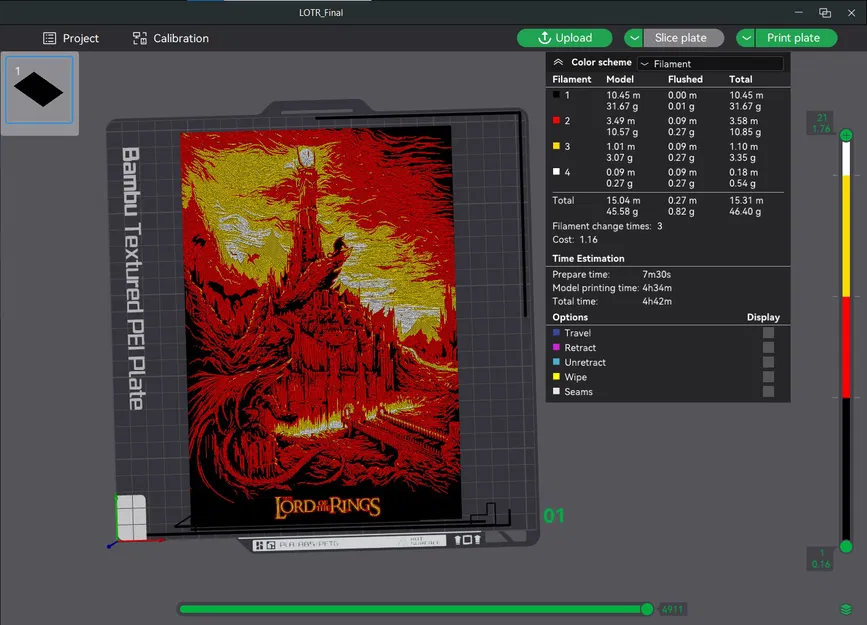Open the Calibration tab

[170, 38]
